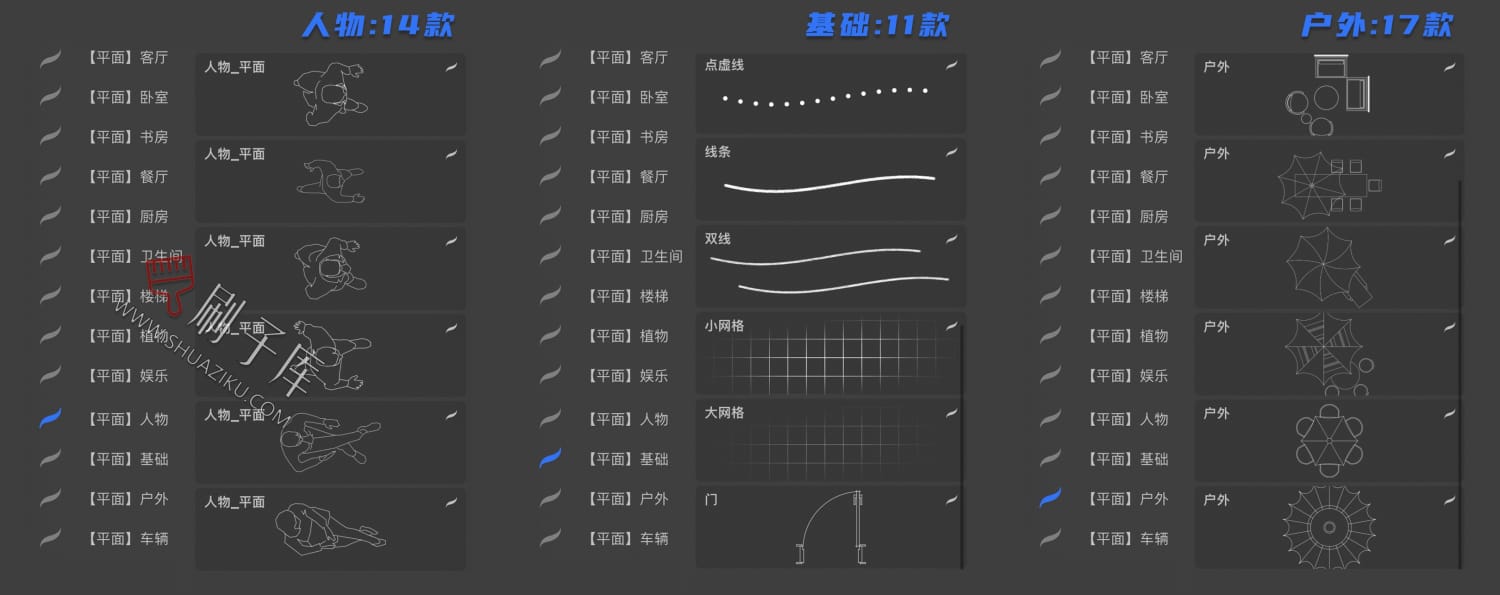The image size is (1500, 595).
Task: Select the 【平面】卫生间 label in right panel
Action: 1135,256
